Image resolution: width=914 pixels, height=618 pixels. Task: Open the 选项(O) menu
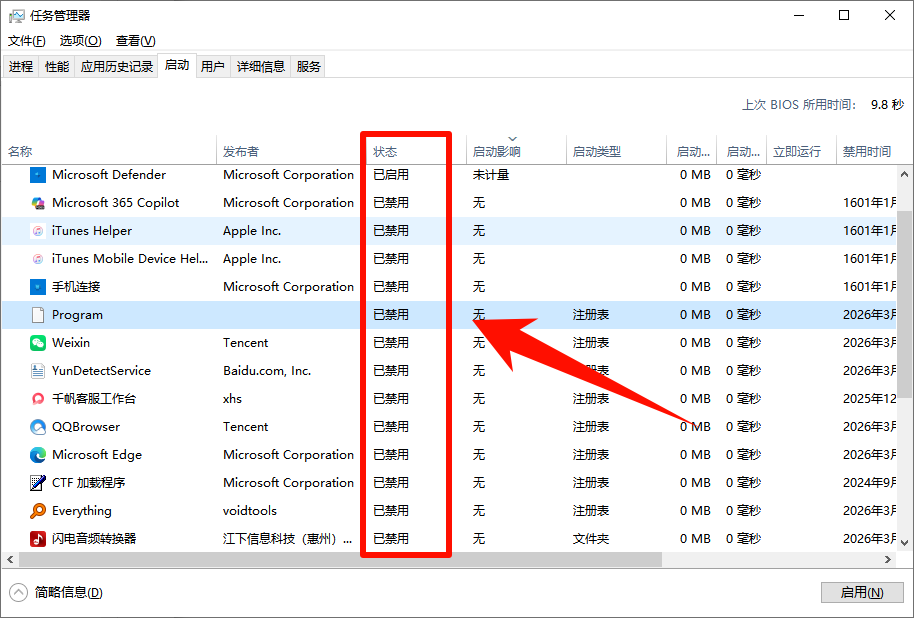click(80, 41)
